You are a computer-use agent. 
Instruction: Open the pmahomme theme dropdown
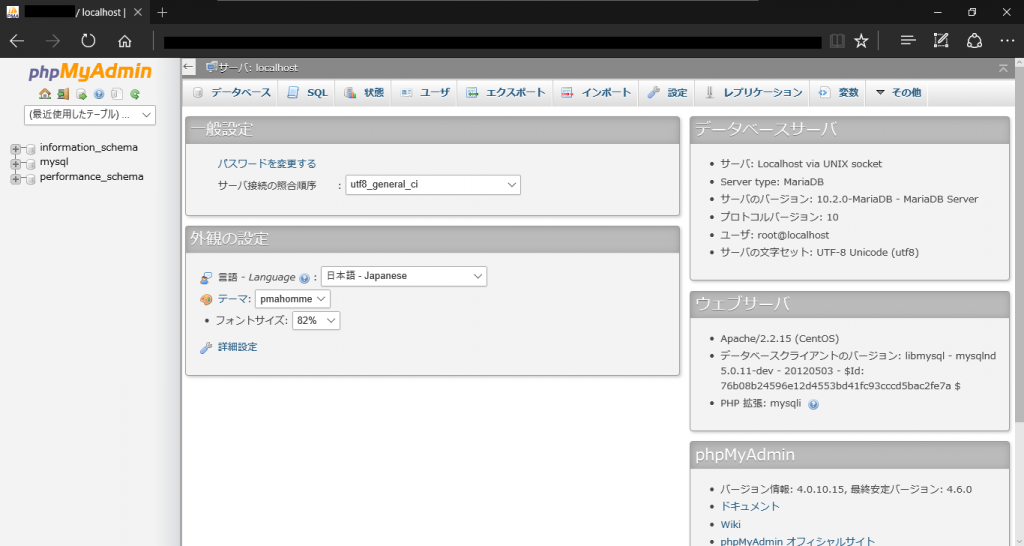293,299
